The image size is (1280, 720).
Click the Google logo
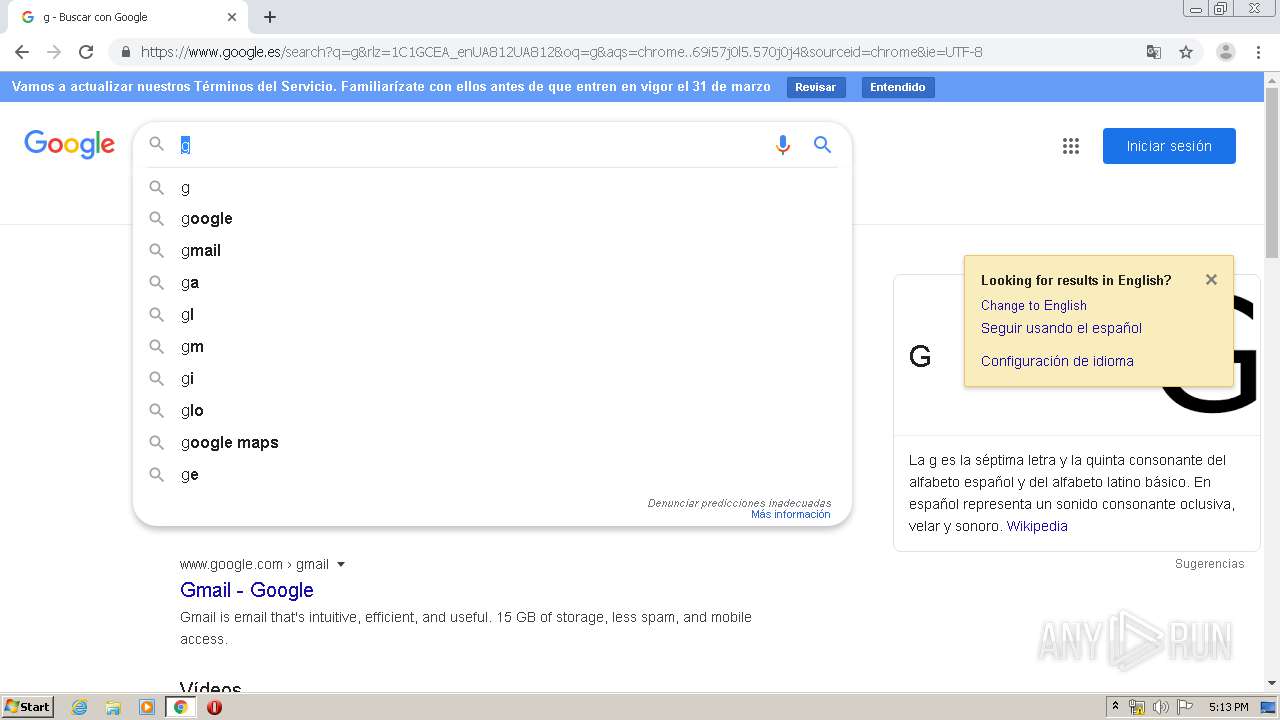point(69,145)
